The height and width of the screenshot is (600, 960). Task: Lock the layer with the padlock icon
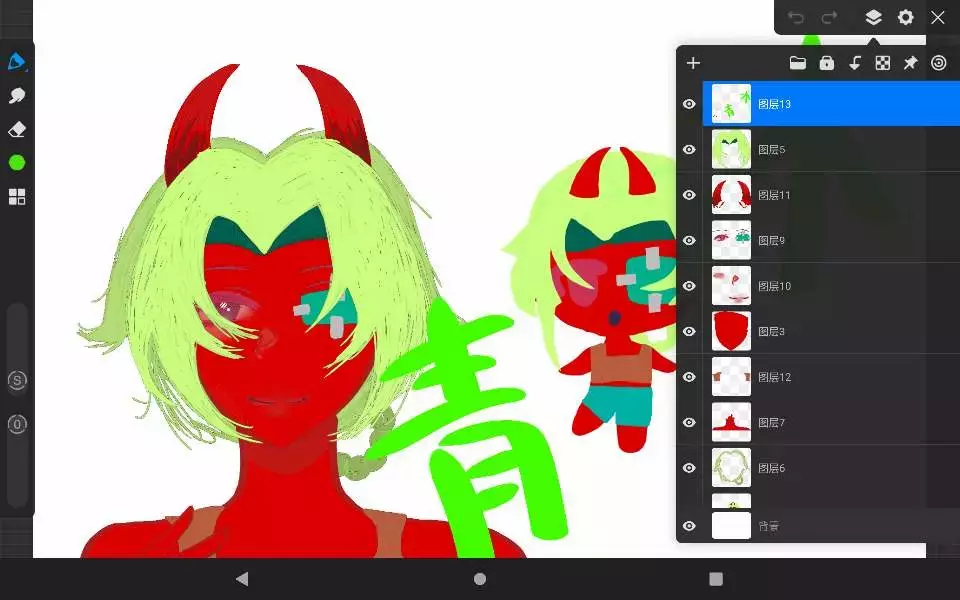pyautogui.click(x=826, y=63)
